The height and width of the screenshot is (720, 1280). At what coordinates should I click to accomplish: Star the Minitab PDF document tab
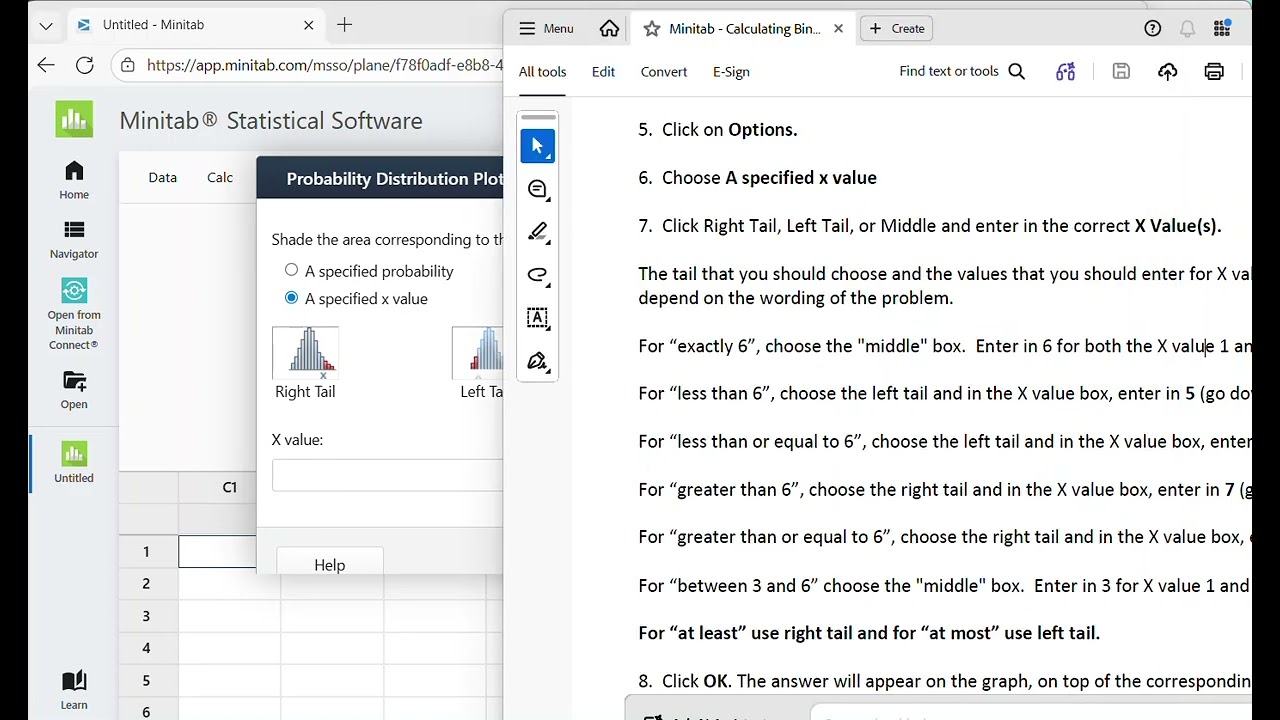(x=652, y=29)
